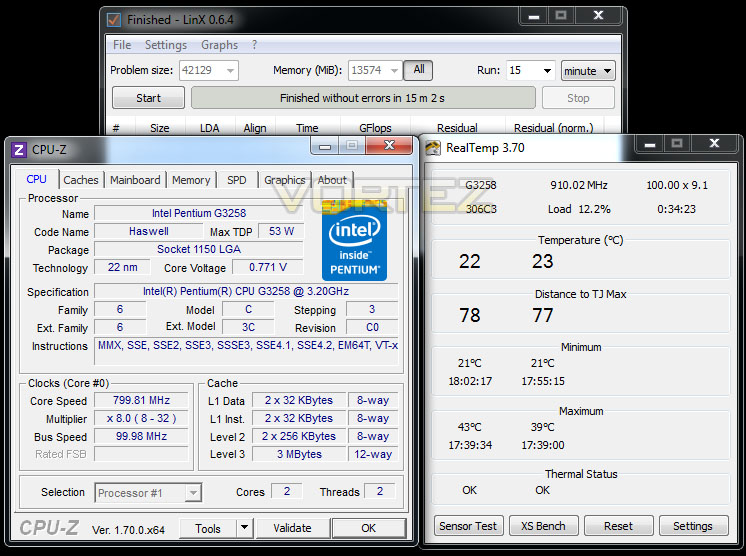Screen dimensions: 746x556
Task: Minimize the RealTemp window
Action: tap(650, 144)
